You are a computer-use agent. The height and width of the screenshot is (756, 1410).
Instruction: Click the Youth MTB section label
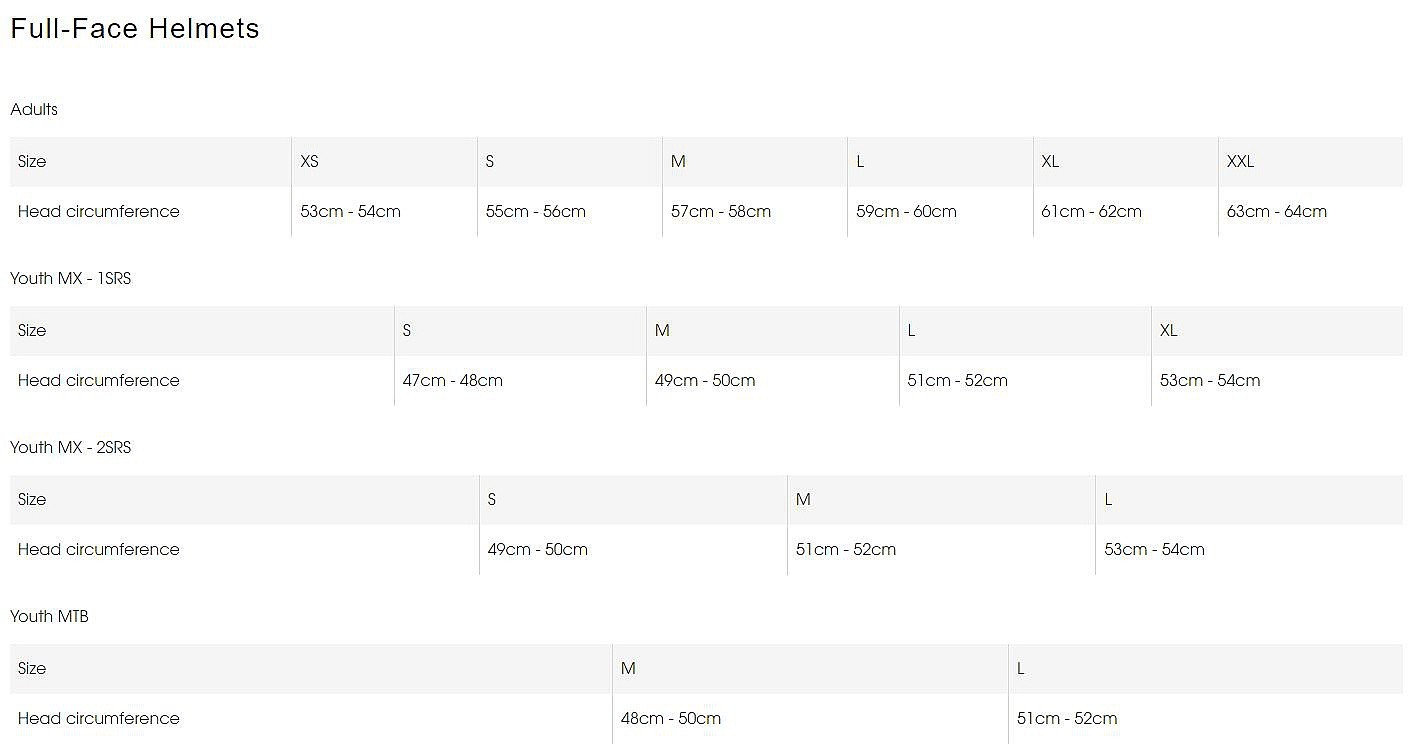click(49, 616)
